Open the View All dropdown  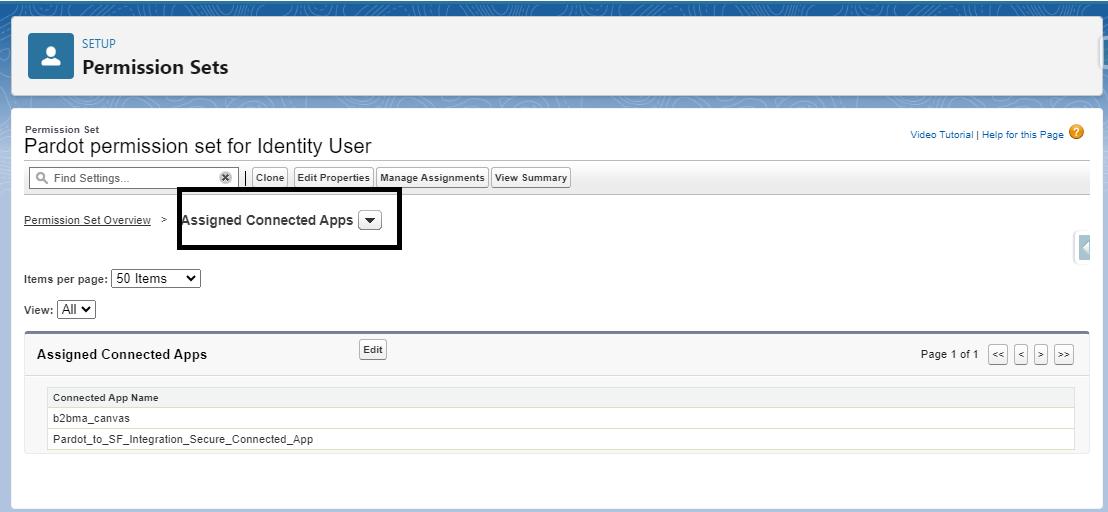point(76,309)
